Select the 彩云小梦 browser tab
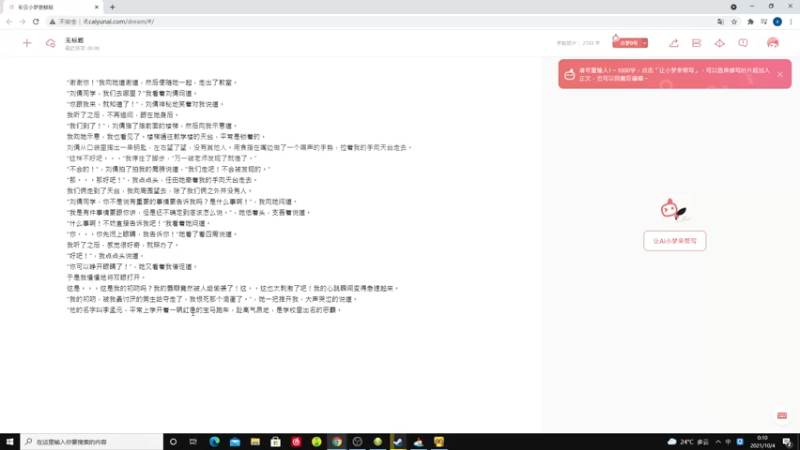The width and height of the screenshot is (800, 450). coord(51,7)
